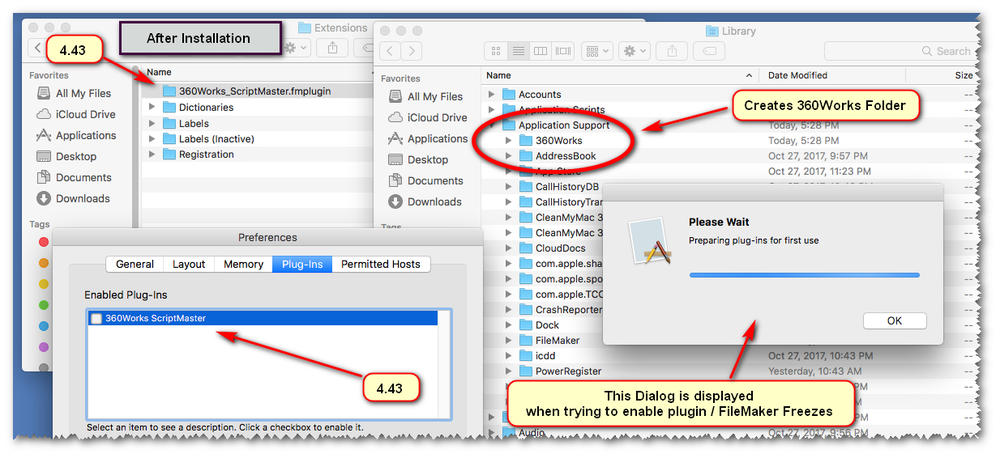Sort Library list by Size column
Screen dimensions: 1000x458
click(x=942, y=75)
